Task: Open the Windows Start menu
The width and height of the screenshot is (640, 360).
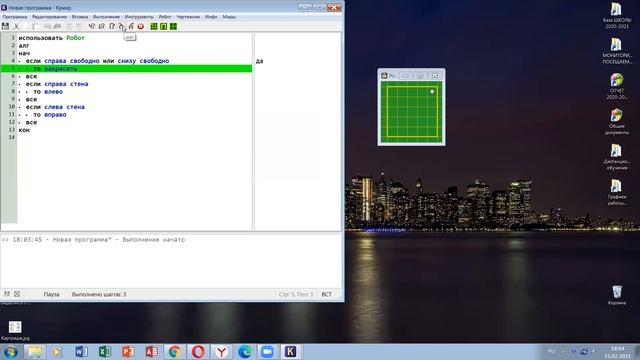Action: [11, 352]
